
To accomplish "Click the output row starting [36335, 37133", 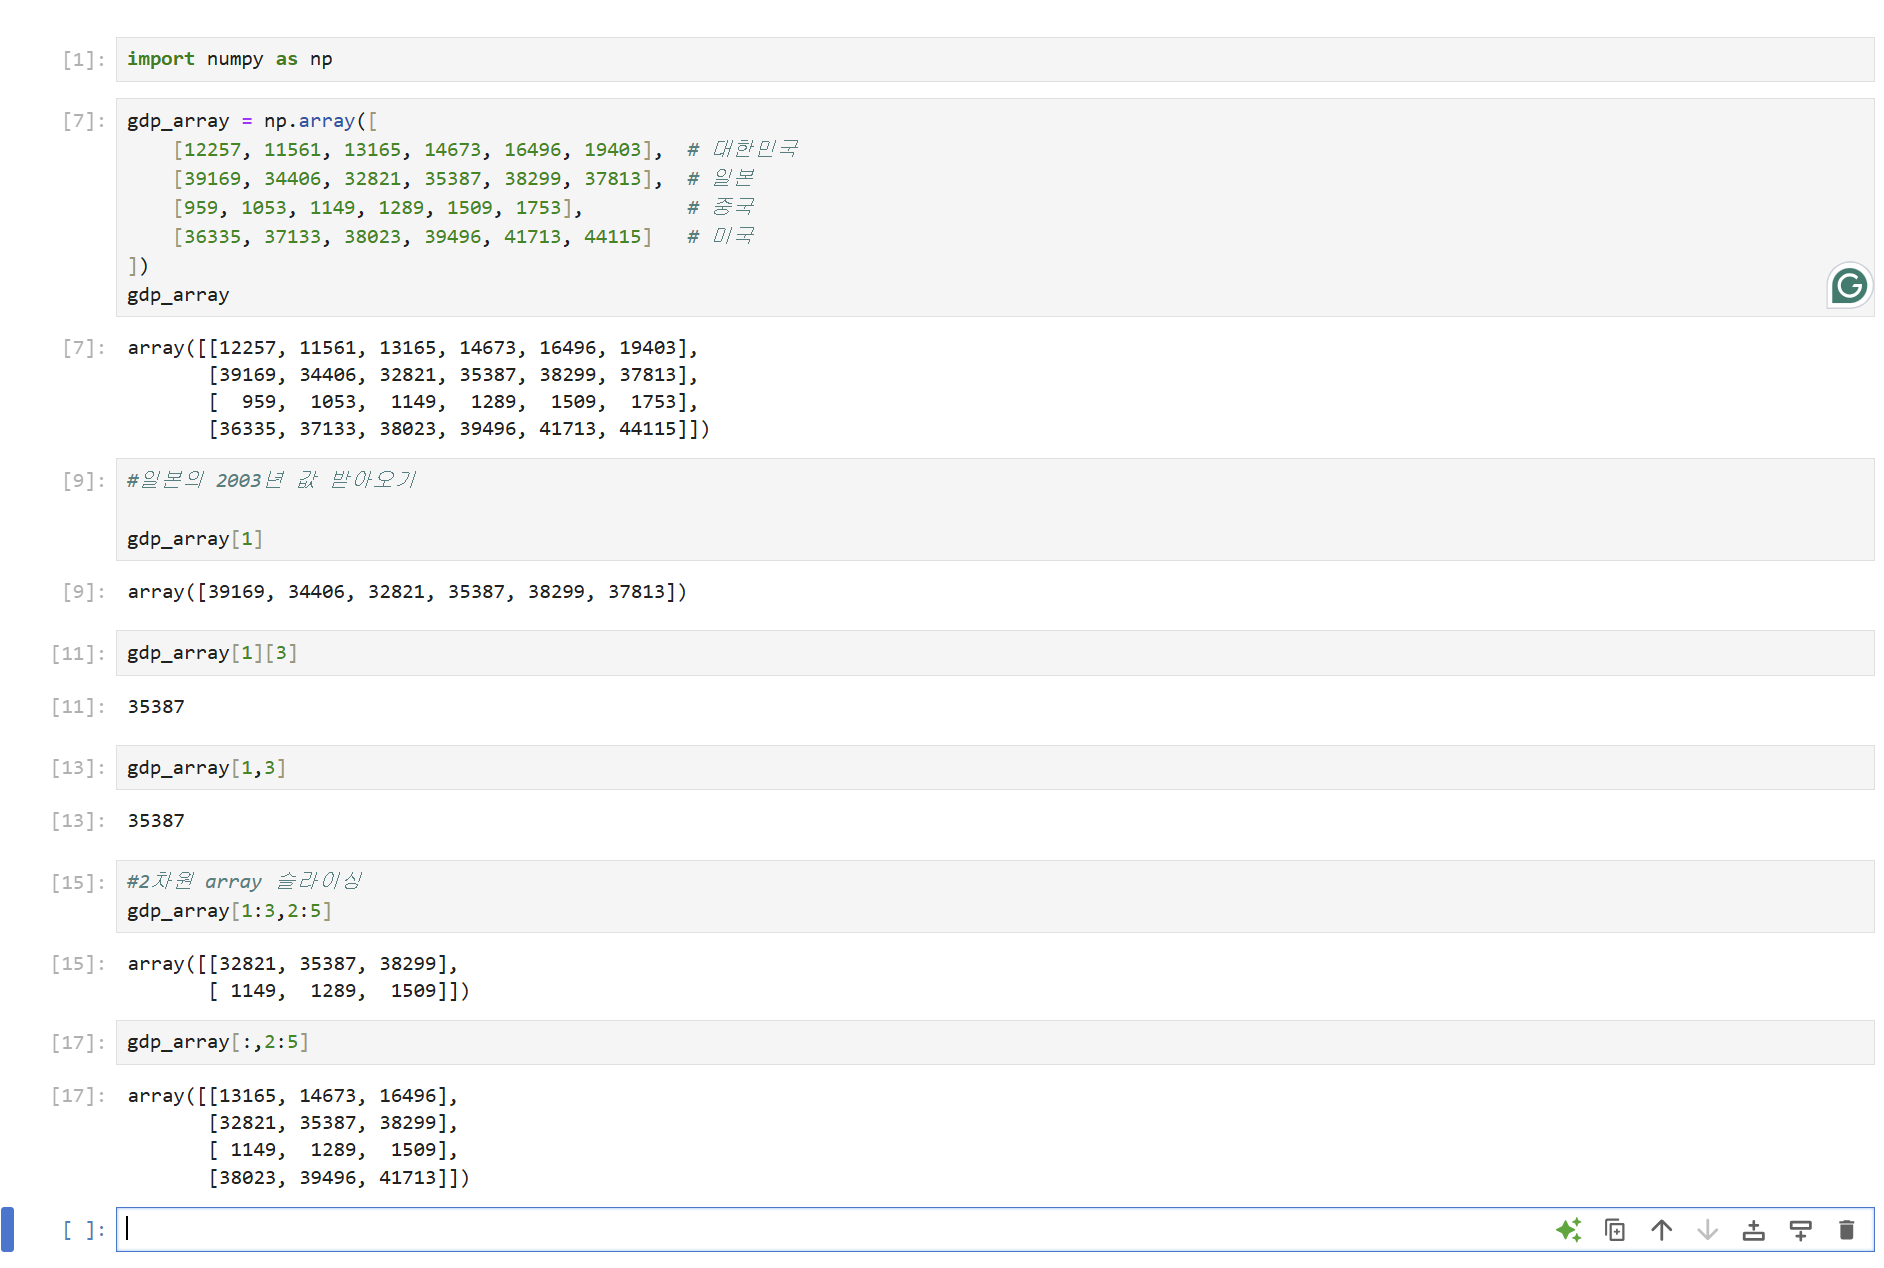I will pyautogui.click(x=459, y=429).
